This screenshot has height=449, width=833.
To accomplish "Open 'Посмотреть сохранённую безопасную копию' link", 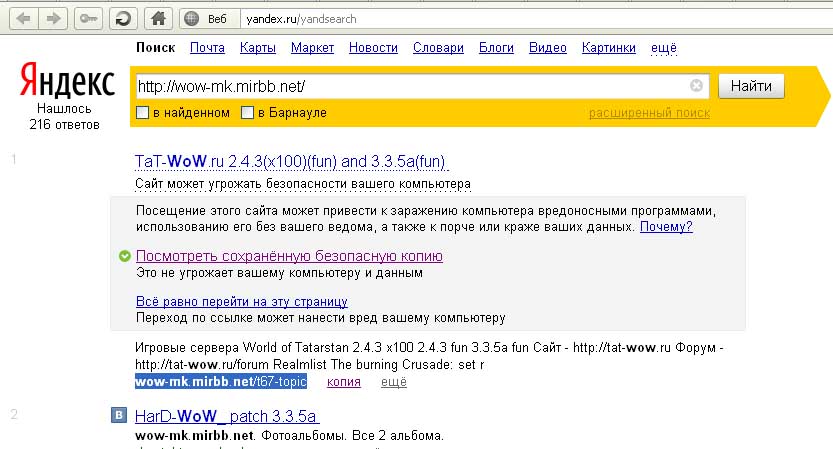I will [289, 256].
